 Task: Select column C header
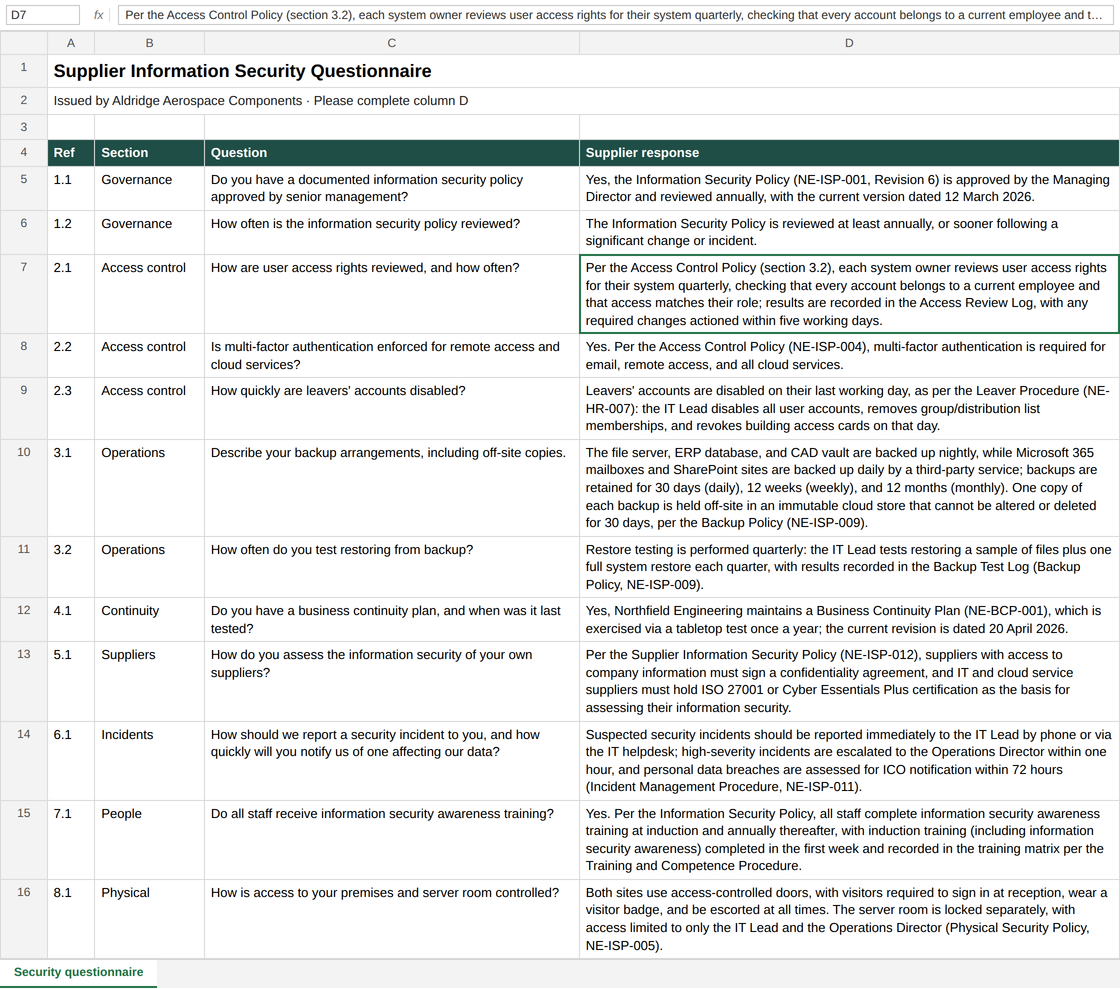click(x=391, y=43)
